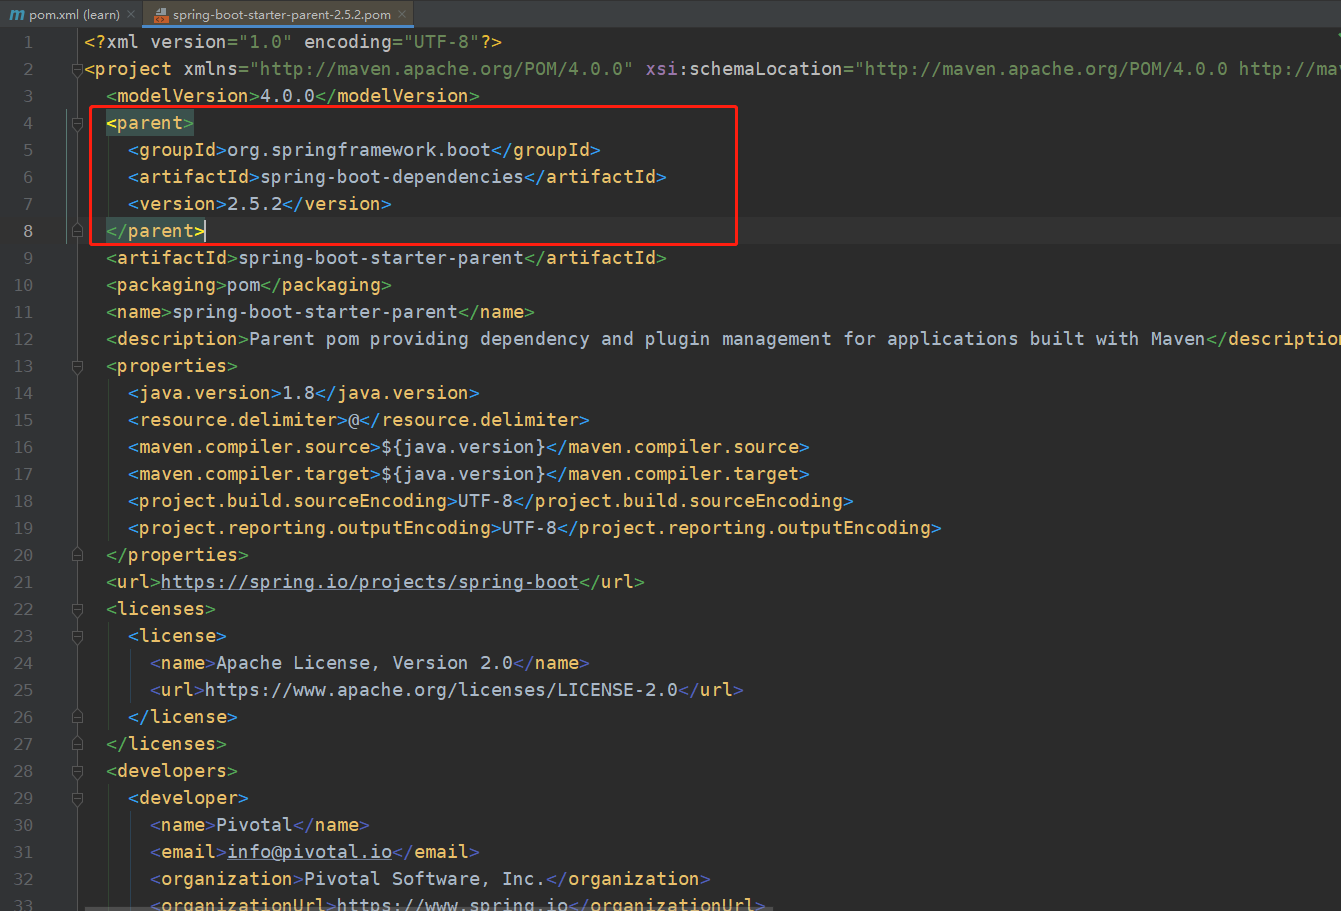Viewport: 1341px width, 911px height.
Task: Click 'spring-boot-dependencies' artifactId value
Action: 392,177
